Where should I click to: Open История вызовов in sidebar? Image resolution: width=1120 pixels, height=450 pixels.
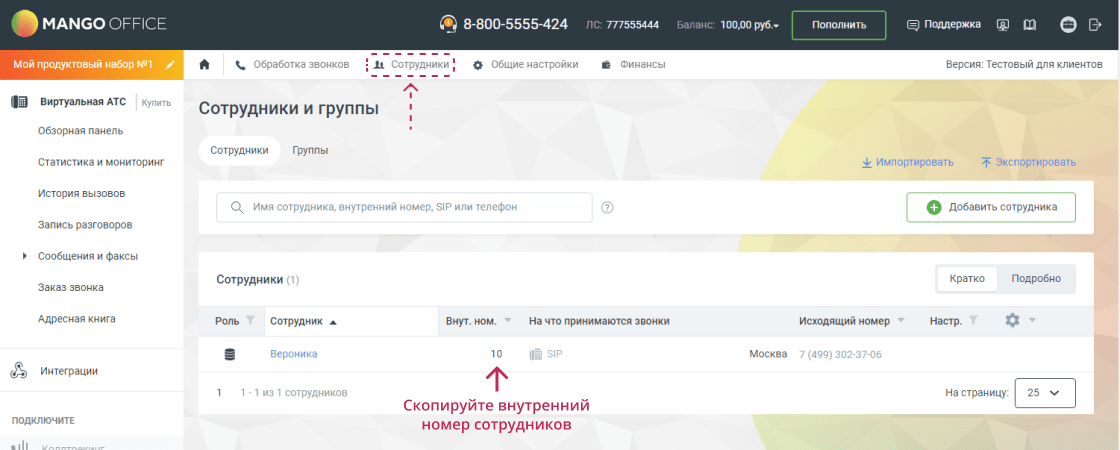pos(82,194)
